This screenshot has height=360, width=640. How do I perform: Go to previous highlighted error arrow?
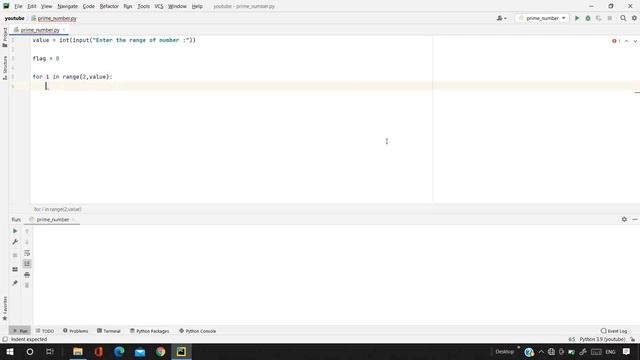(627, 41)
